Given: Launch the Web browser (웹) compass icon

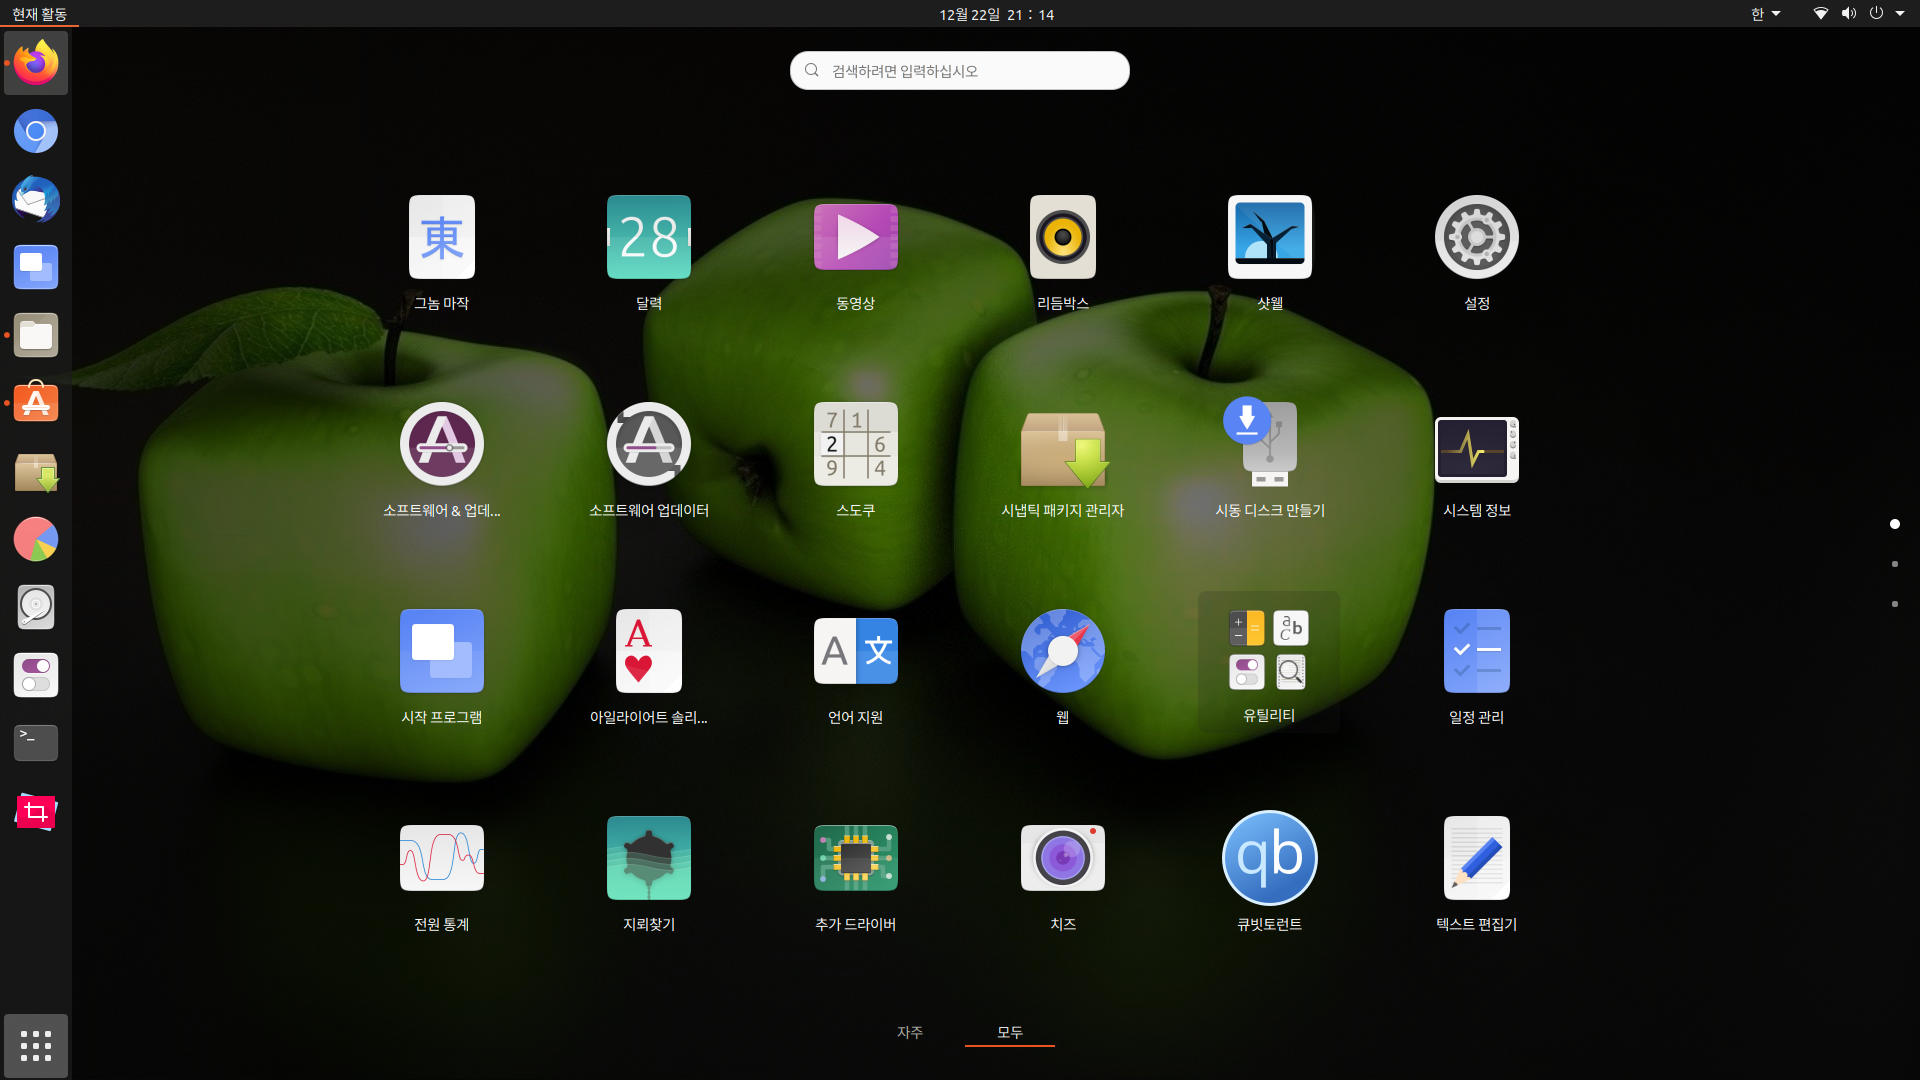Looking at the screenshot, I should 1063,652.
